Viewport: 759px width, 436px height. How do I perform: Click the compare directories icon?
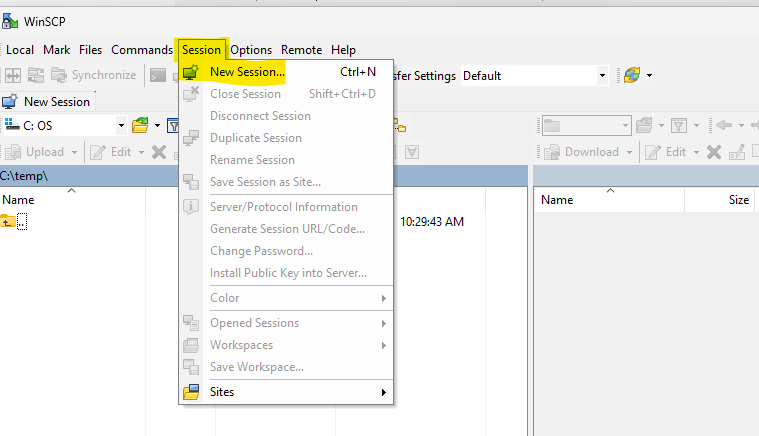tap(13, 75)
